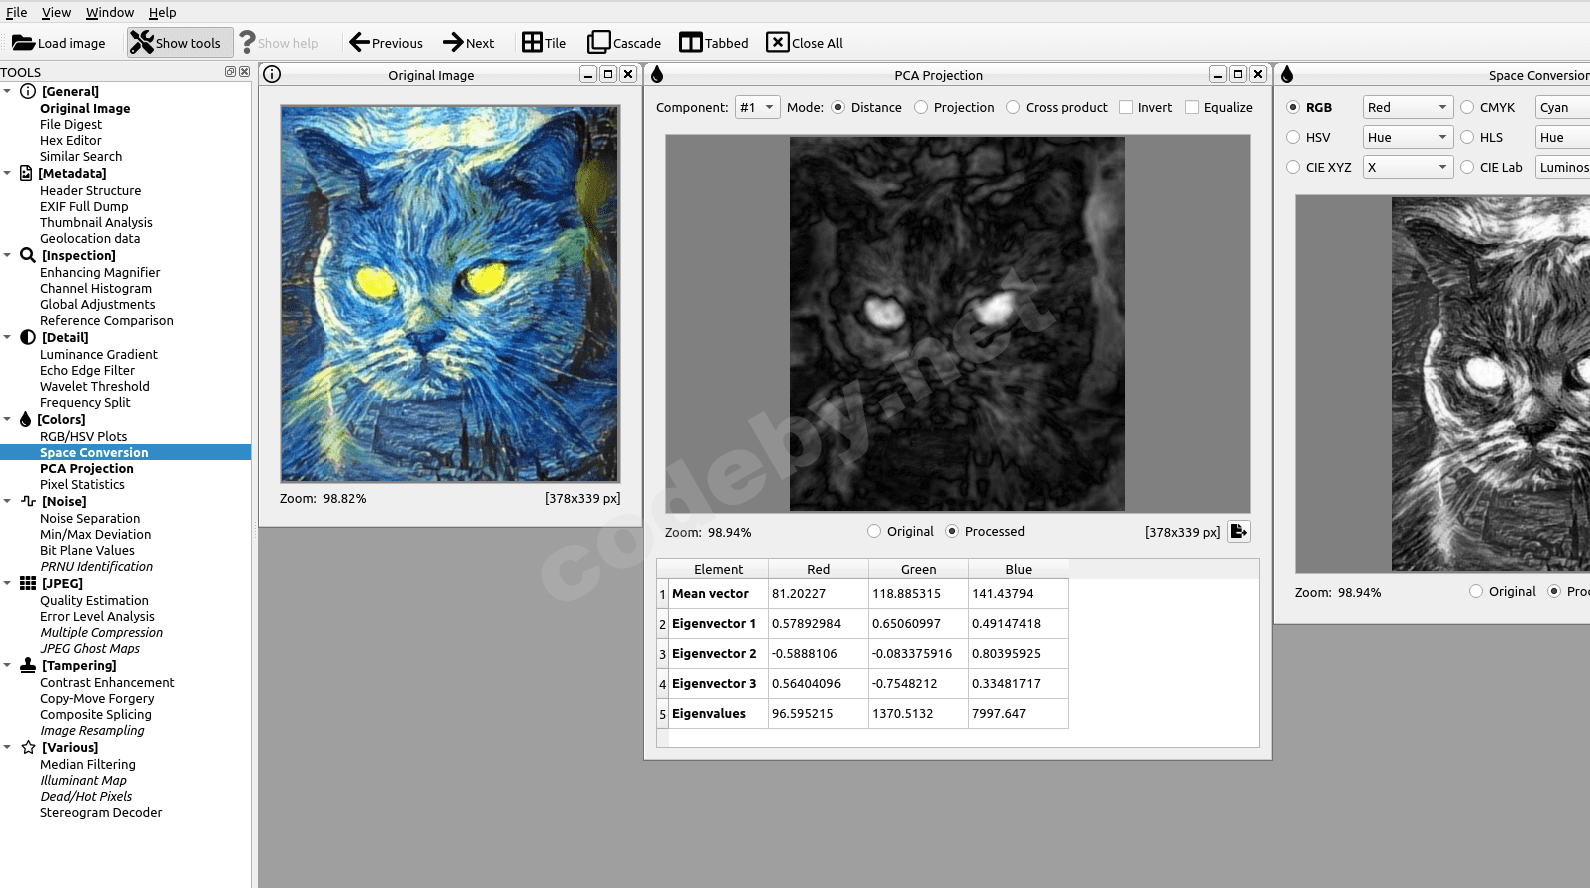Click the Next arrow icon
The height and width of the screenshot is (888, 1590).
(x=453, y=43)
